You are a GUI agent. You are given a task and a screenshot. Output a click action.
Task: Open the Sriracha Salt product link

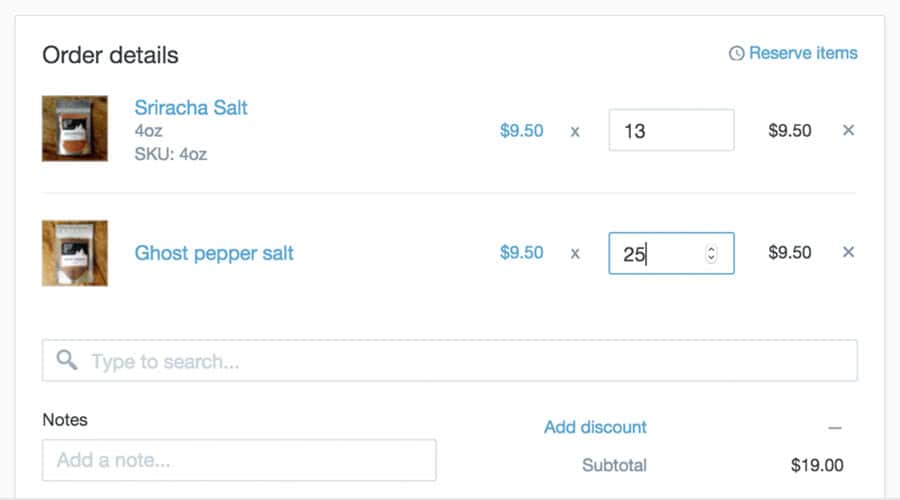[x=191, y=107]
